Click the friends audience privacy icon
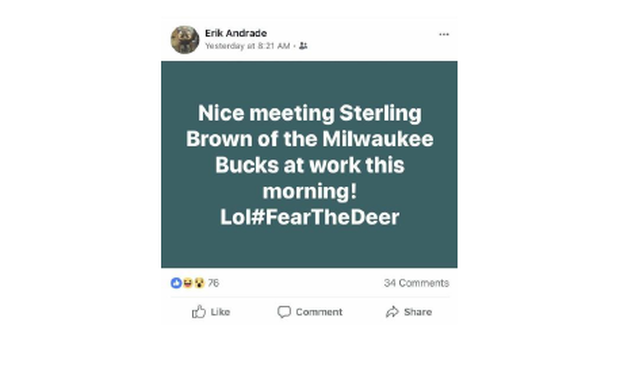The image size is (620, 375). pos(303,46)
